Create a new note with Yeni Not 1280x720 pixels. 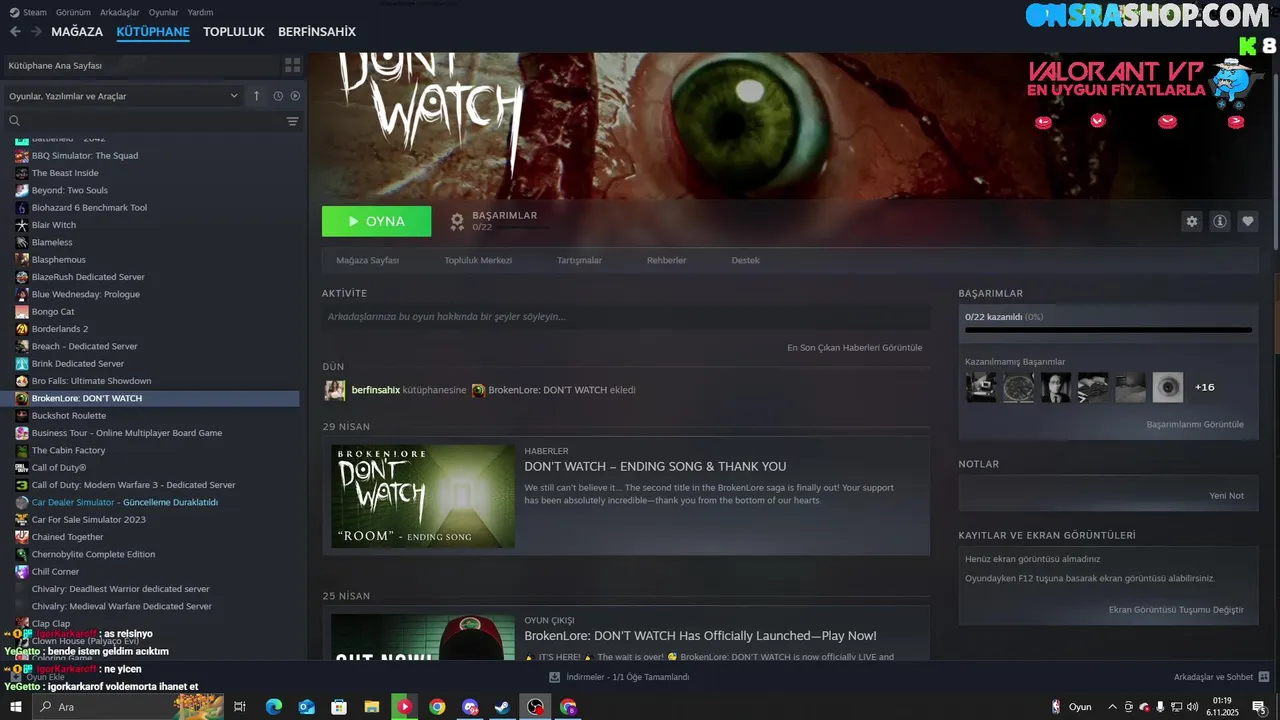1226,495
